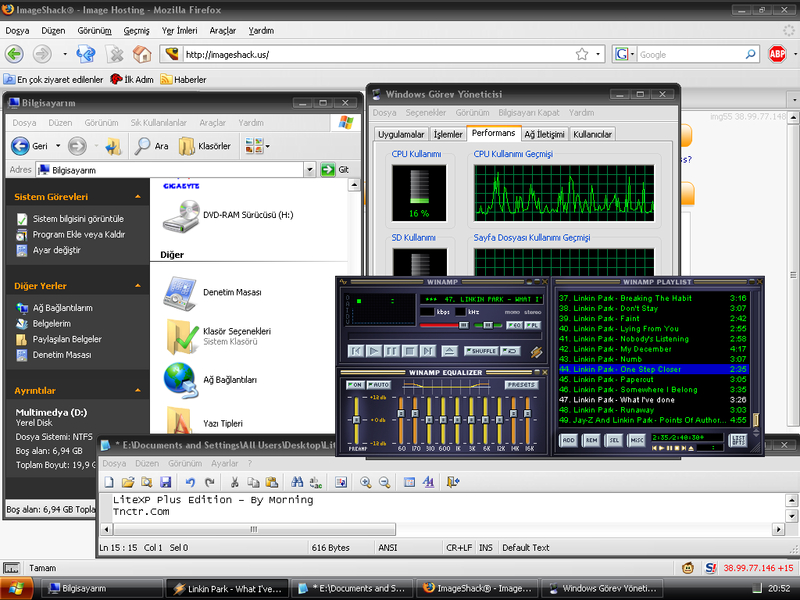Viewport: 800px width, 600px height.
Task: Toggle the equalizer AUTO button
Action: pos(378,385)
